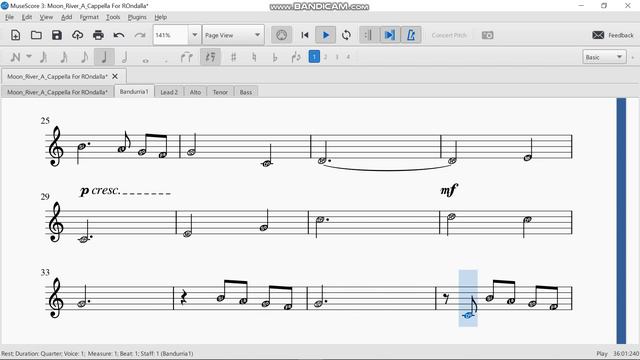Apply a tie to the note
Viewport: 640px width, 360px height.
(187, 57)
